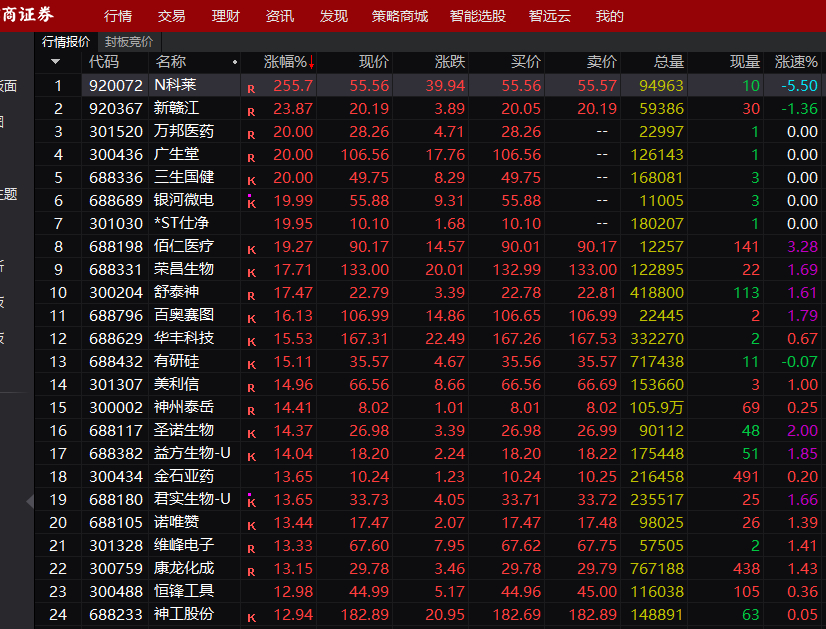Click the K tag on 益方生物-U row
826x629 pixels.
[x=251, y=457]
